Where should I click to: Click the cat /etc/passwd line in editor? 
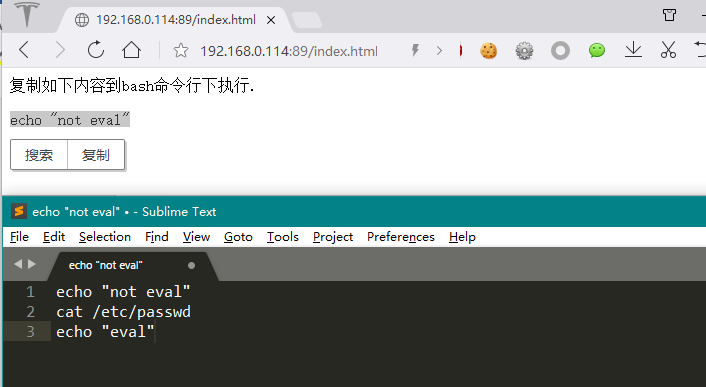click(x=123, y=312)
